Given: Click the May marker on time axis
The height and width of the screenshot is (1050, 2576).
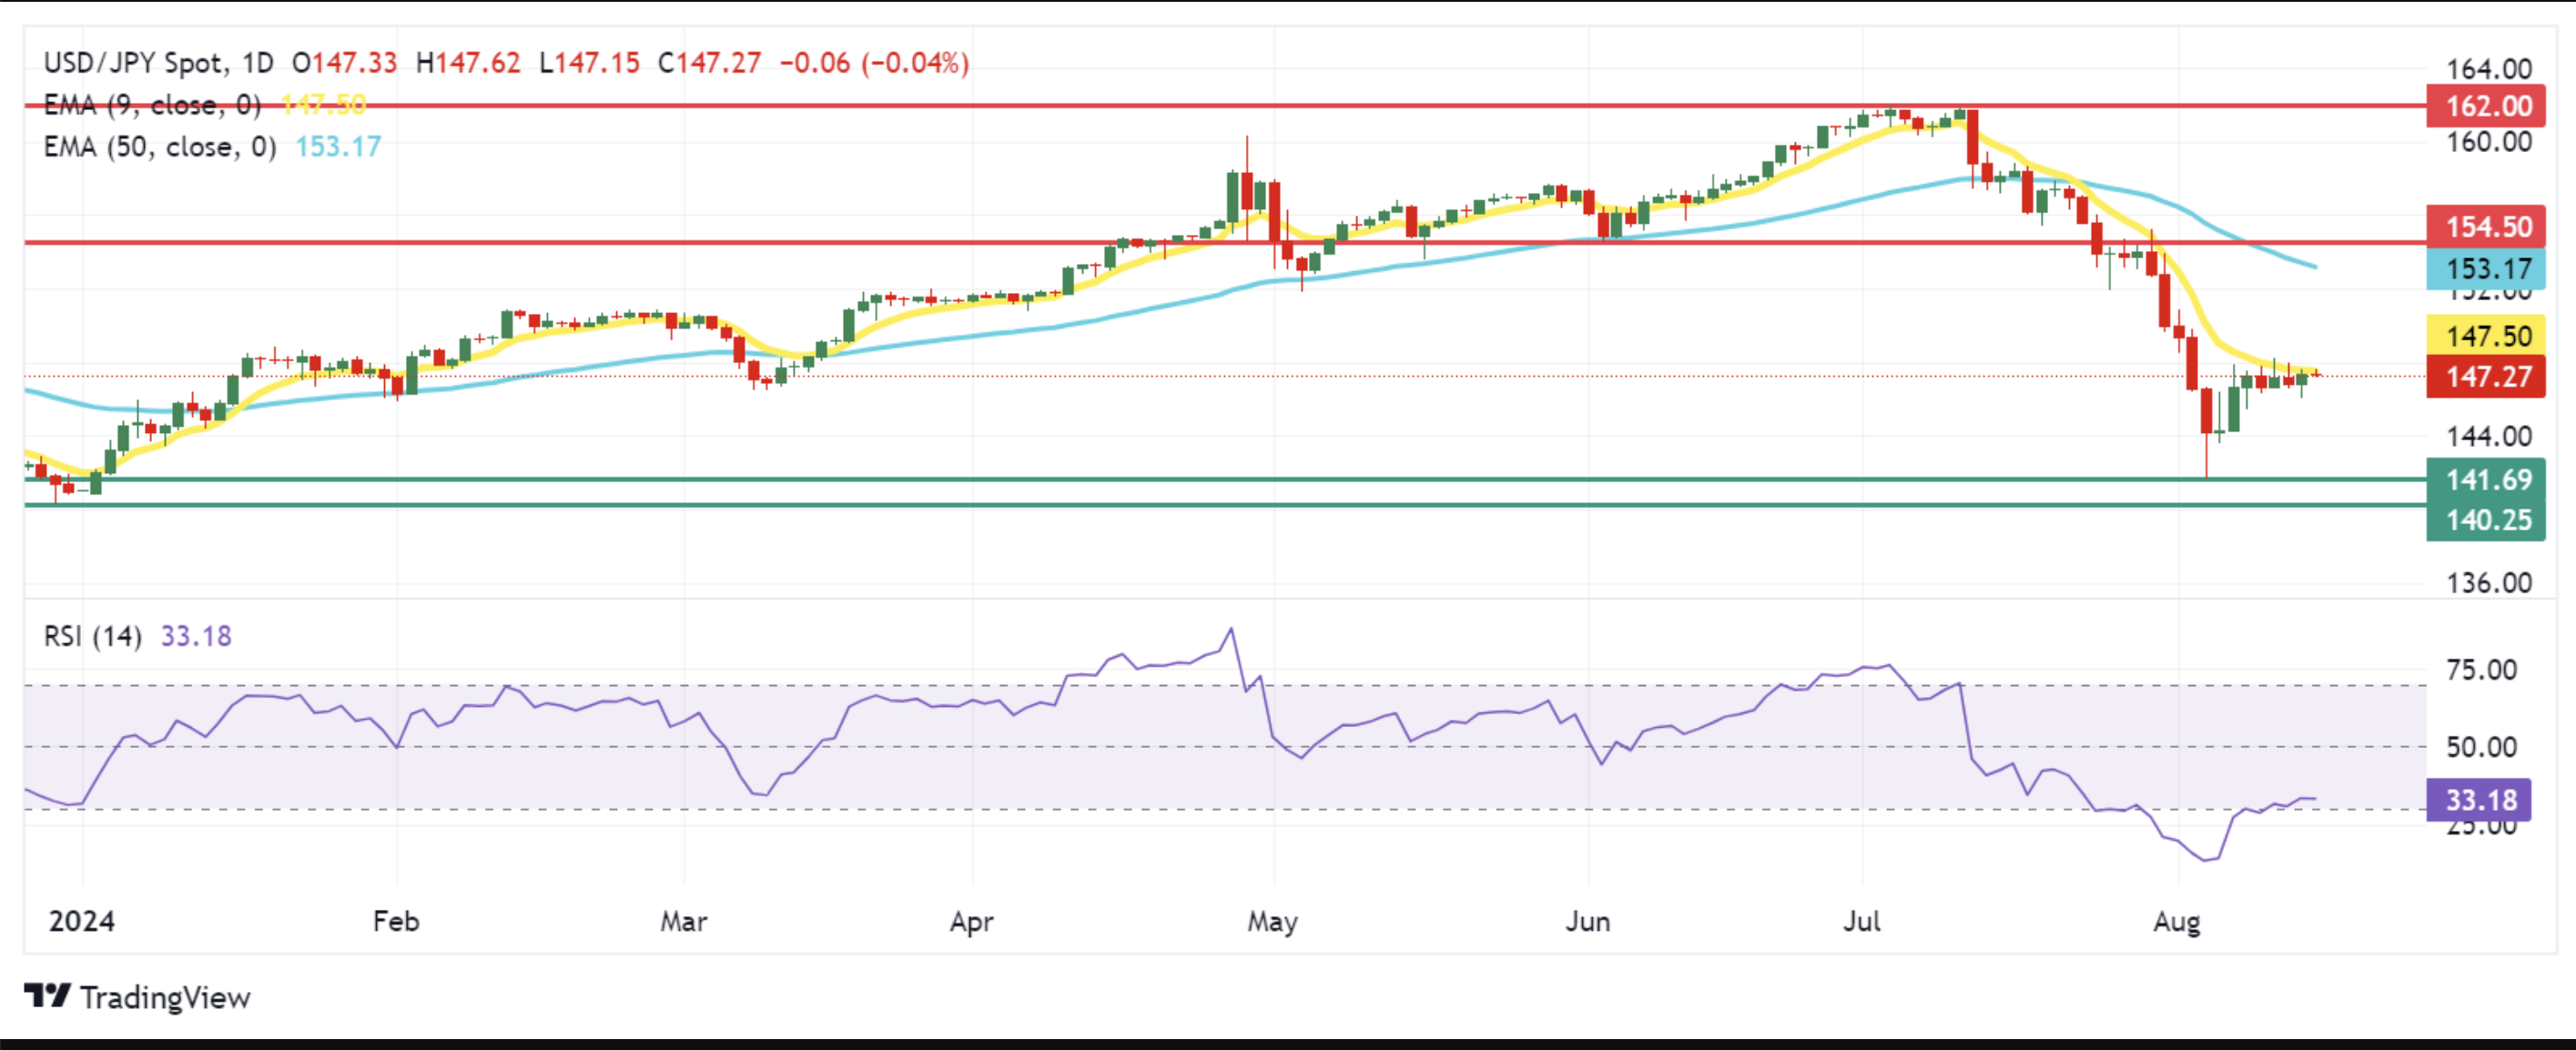Looking at the screenshot, I should pos(1272,921).
